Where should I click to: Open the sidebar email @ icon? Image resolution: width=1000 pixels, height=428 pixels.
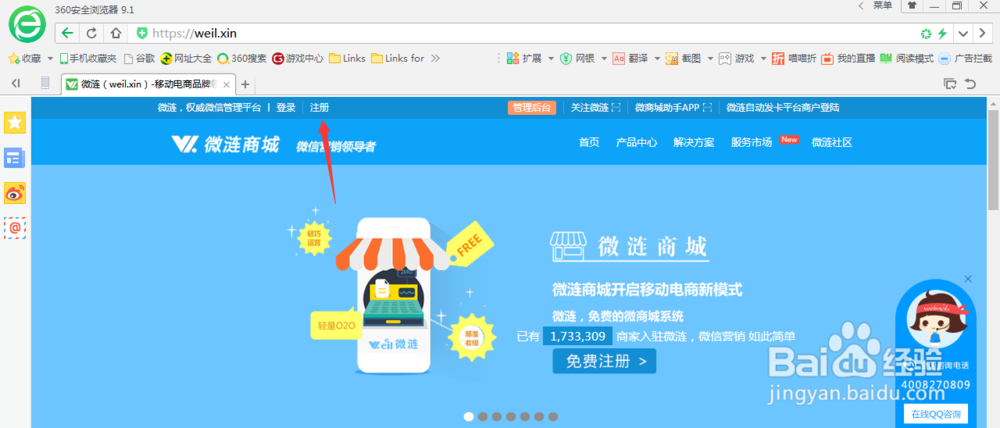coord(15,228)
